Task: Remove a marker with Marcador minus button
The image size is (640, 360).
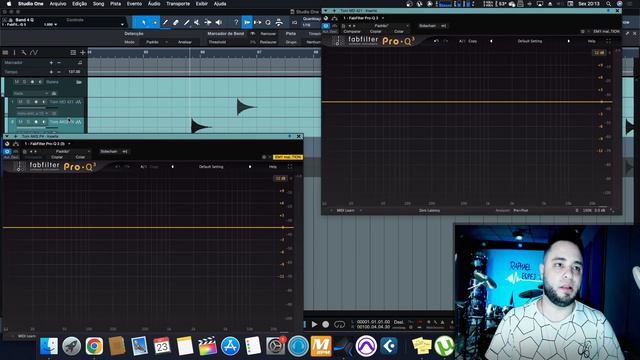Action: [x=59, y=62]
